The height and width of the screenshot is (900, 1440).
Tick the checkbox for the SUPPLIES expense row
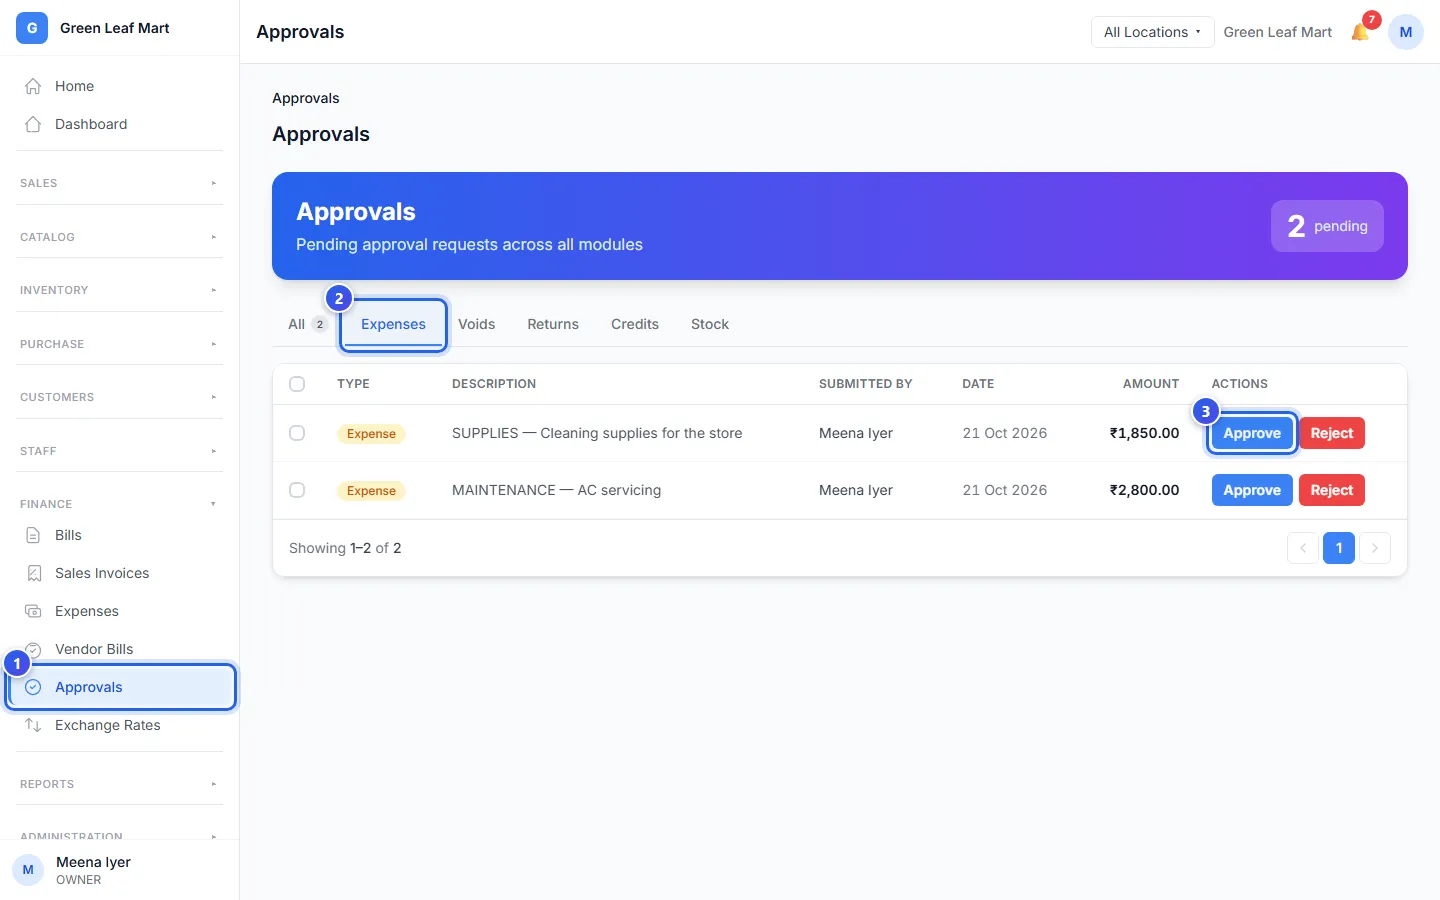[x=297, y=433]
